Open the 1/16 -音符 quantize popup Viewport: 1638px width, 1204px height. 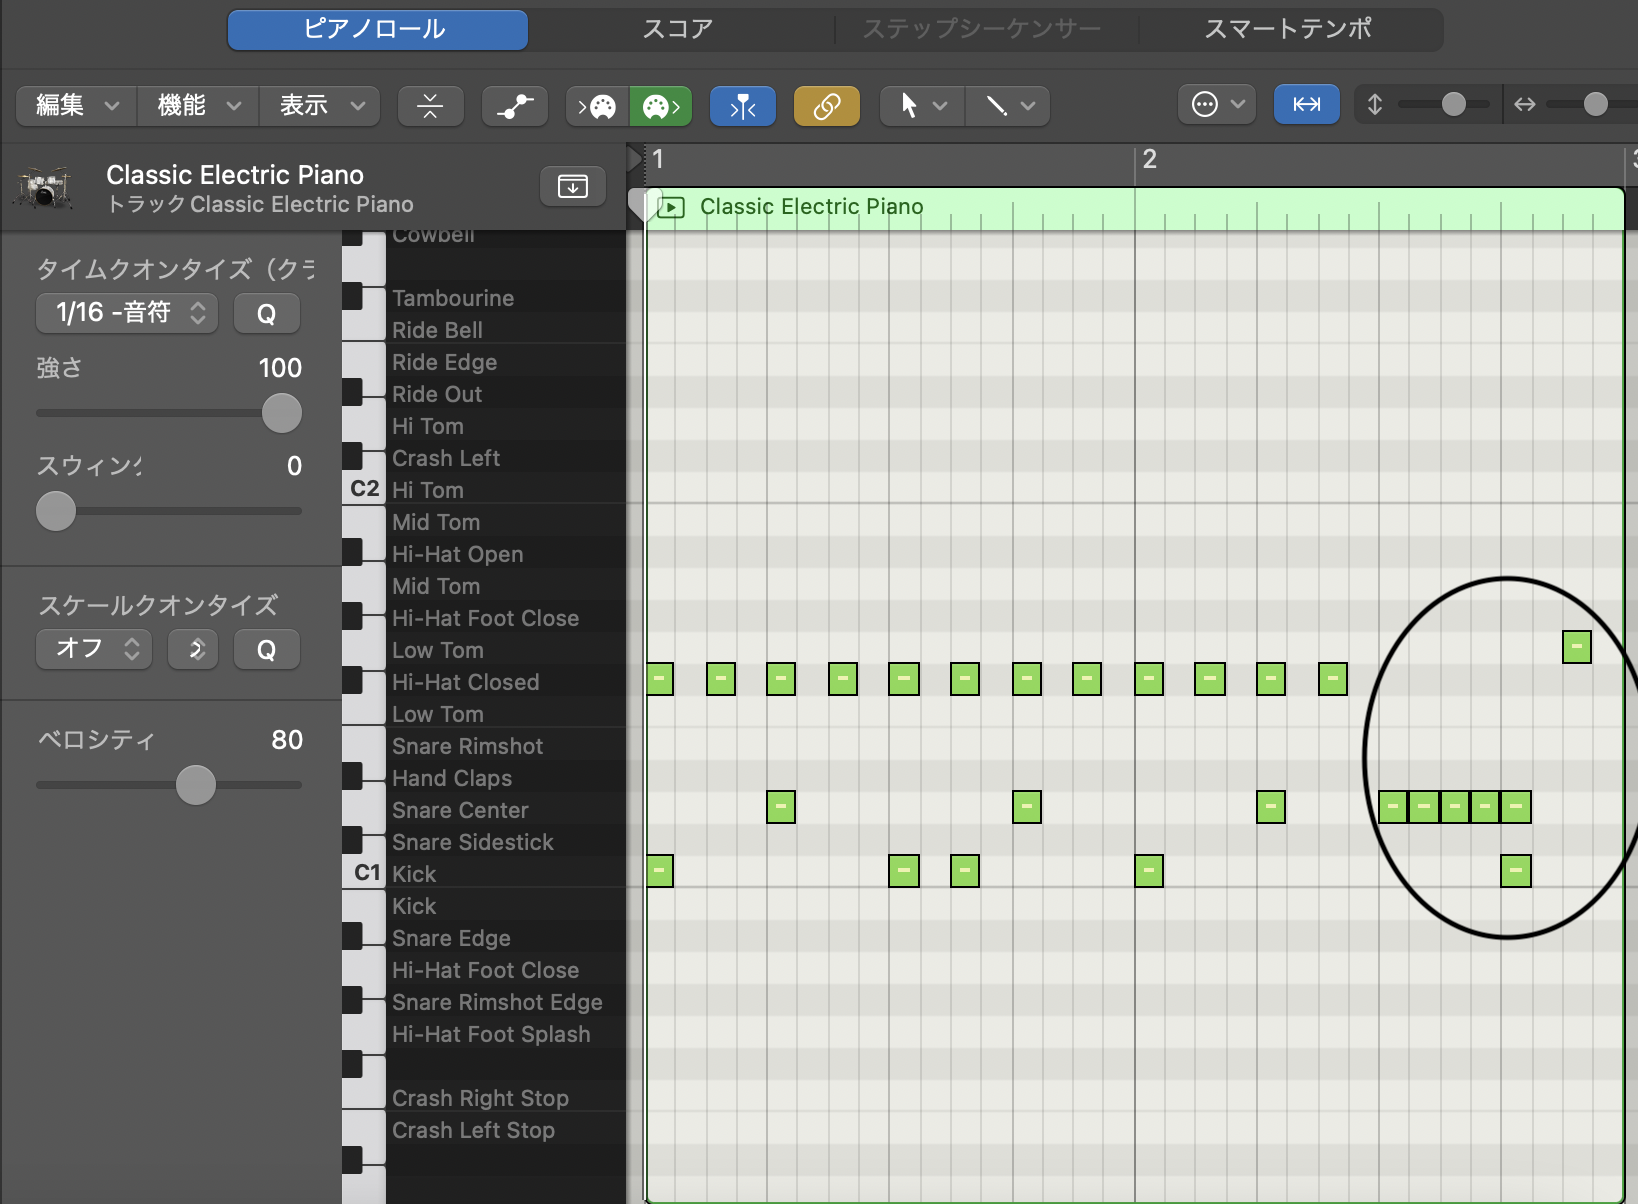click(x=127, y=313)
